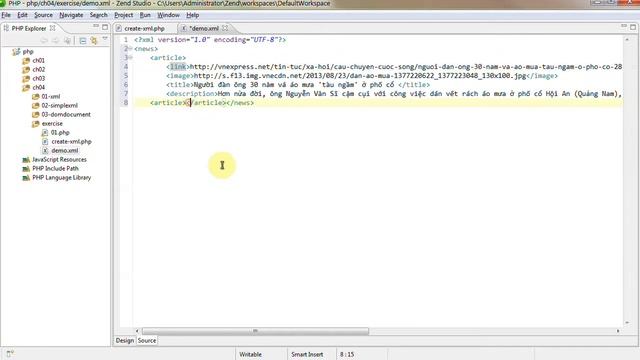Select the 01.php file

[x=60, y=132]
